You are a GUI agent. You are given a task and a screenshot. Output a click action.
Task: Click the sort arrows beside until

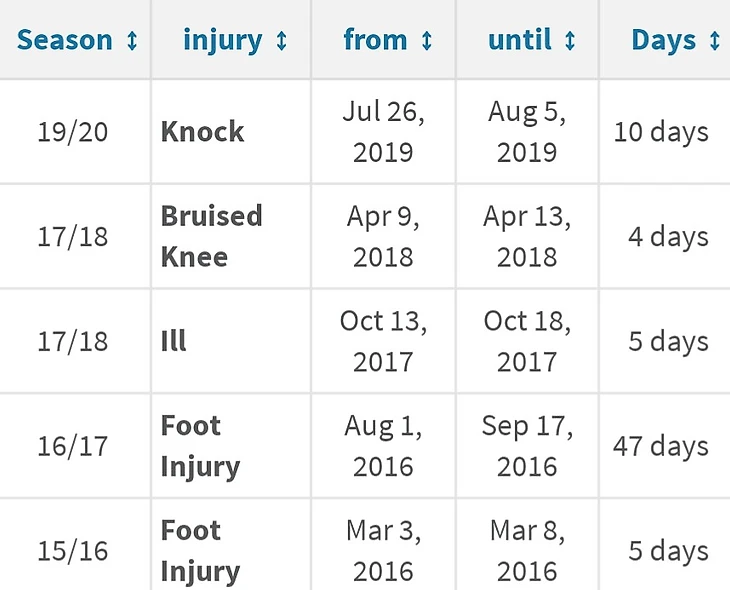coord(570,41)
